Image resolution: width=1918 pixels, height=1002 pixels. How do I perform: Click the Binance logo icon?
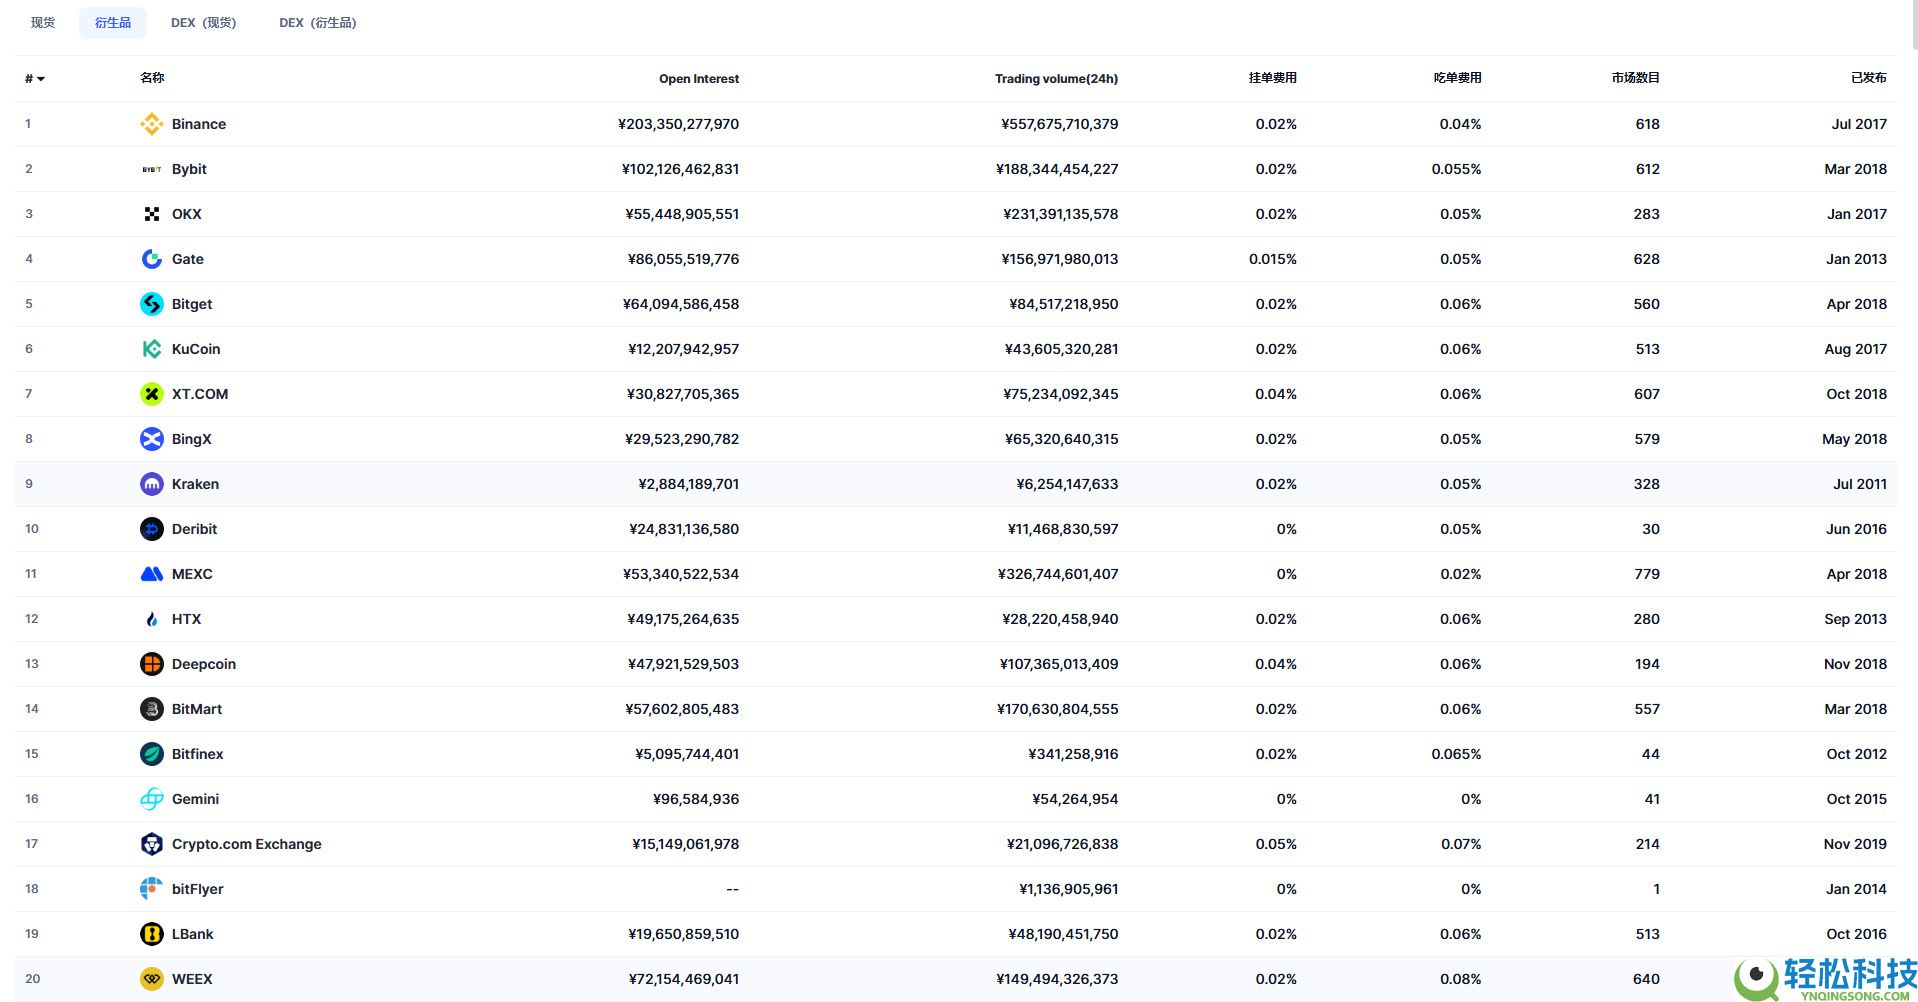[151, 124]
